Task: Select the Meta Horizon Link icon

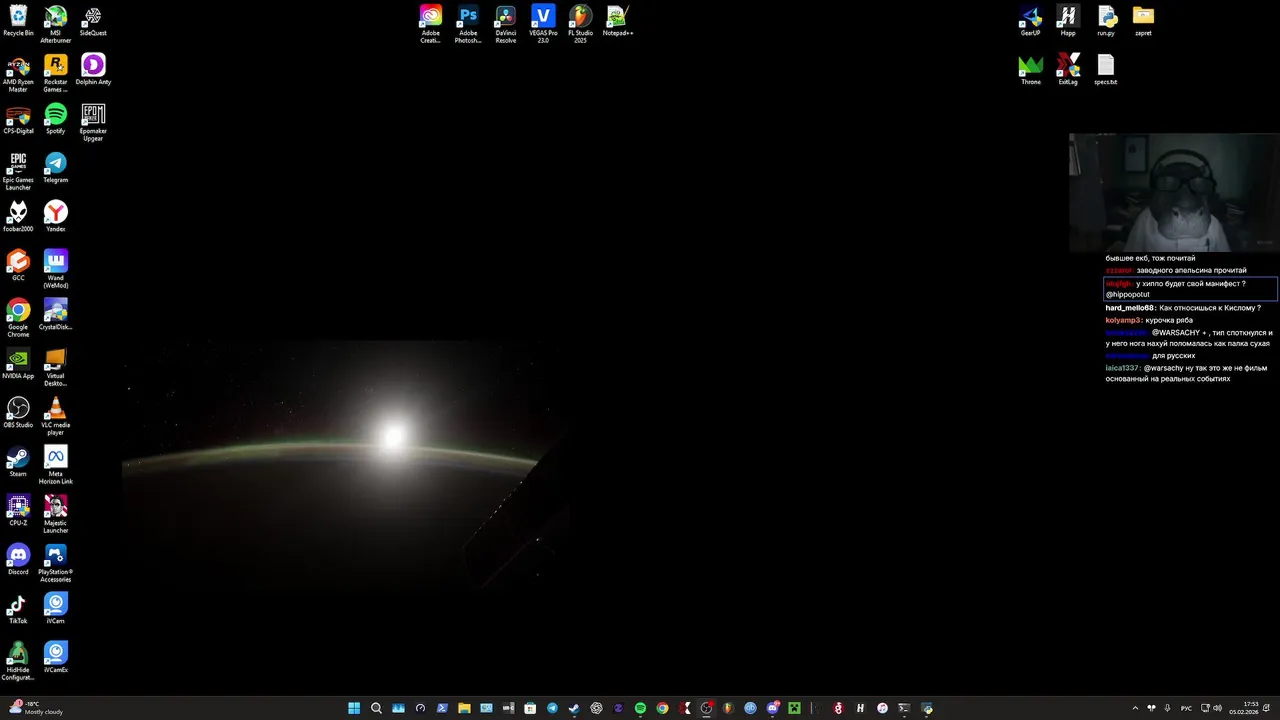Action: (56, 466)
